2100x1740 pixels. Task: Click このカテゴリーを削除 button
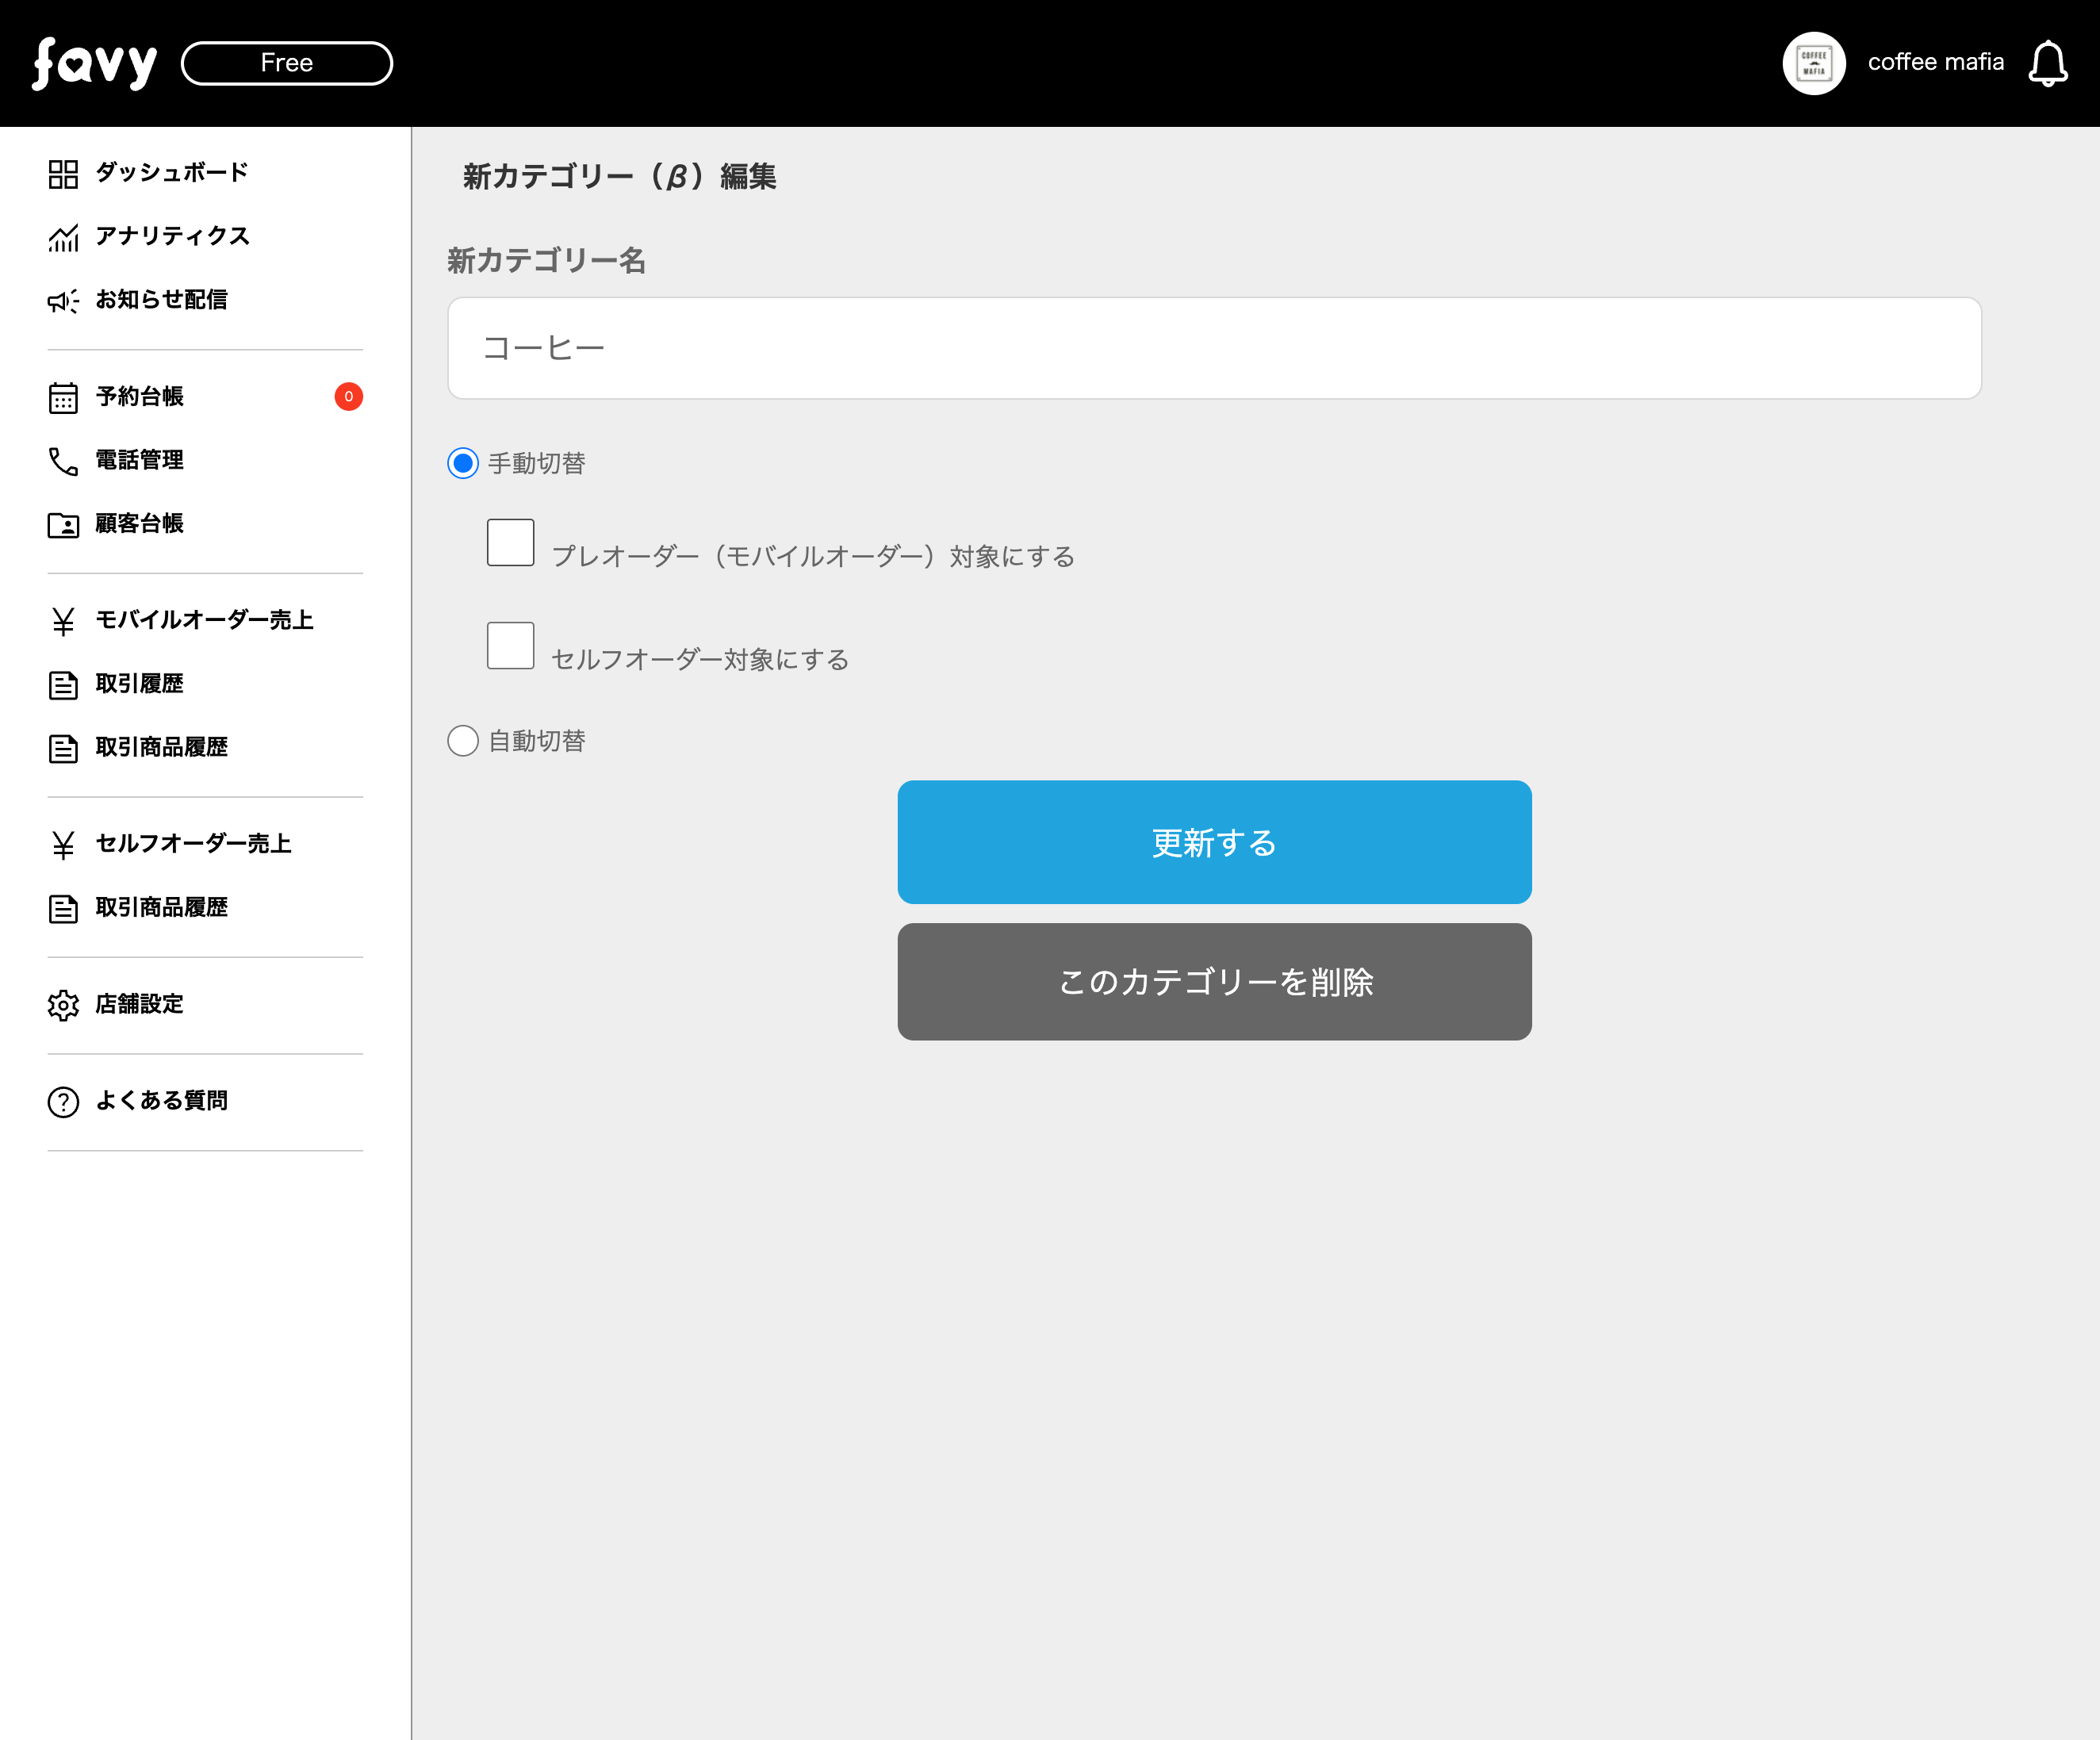1214,982
